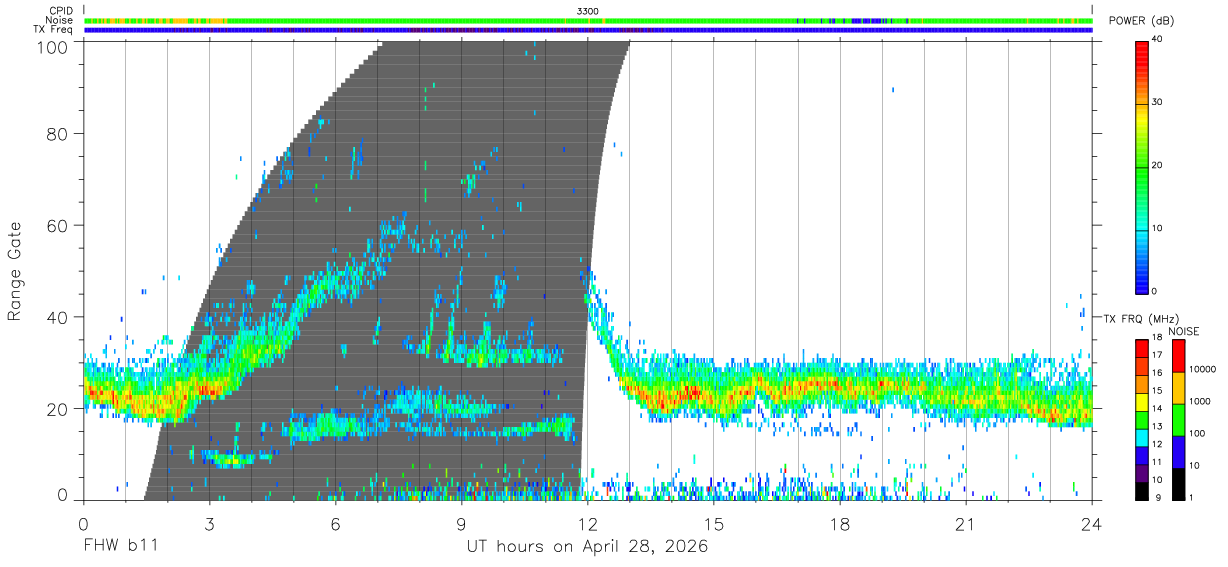The width and height of the screenshot is (1228, 567).
Task: Click the 1000 label on NOISE legend
Action: [1198, 401]
